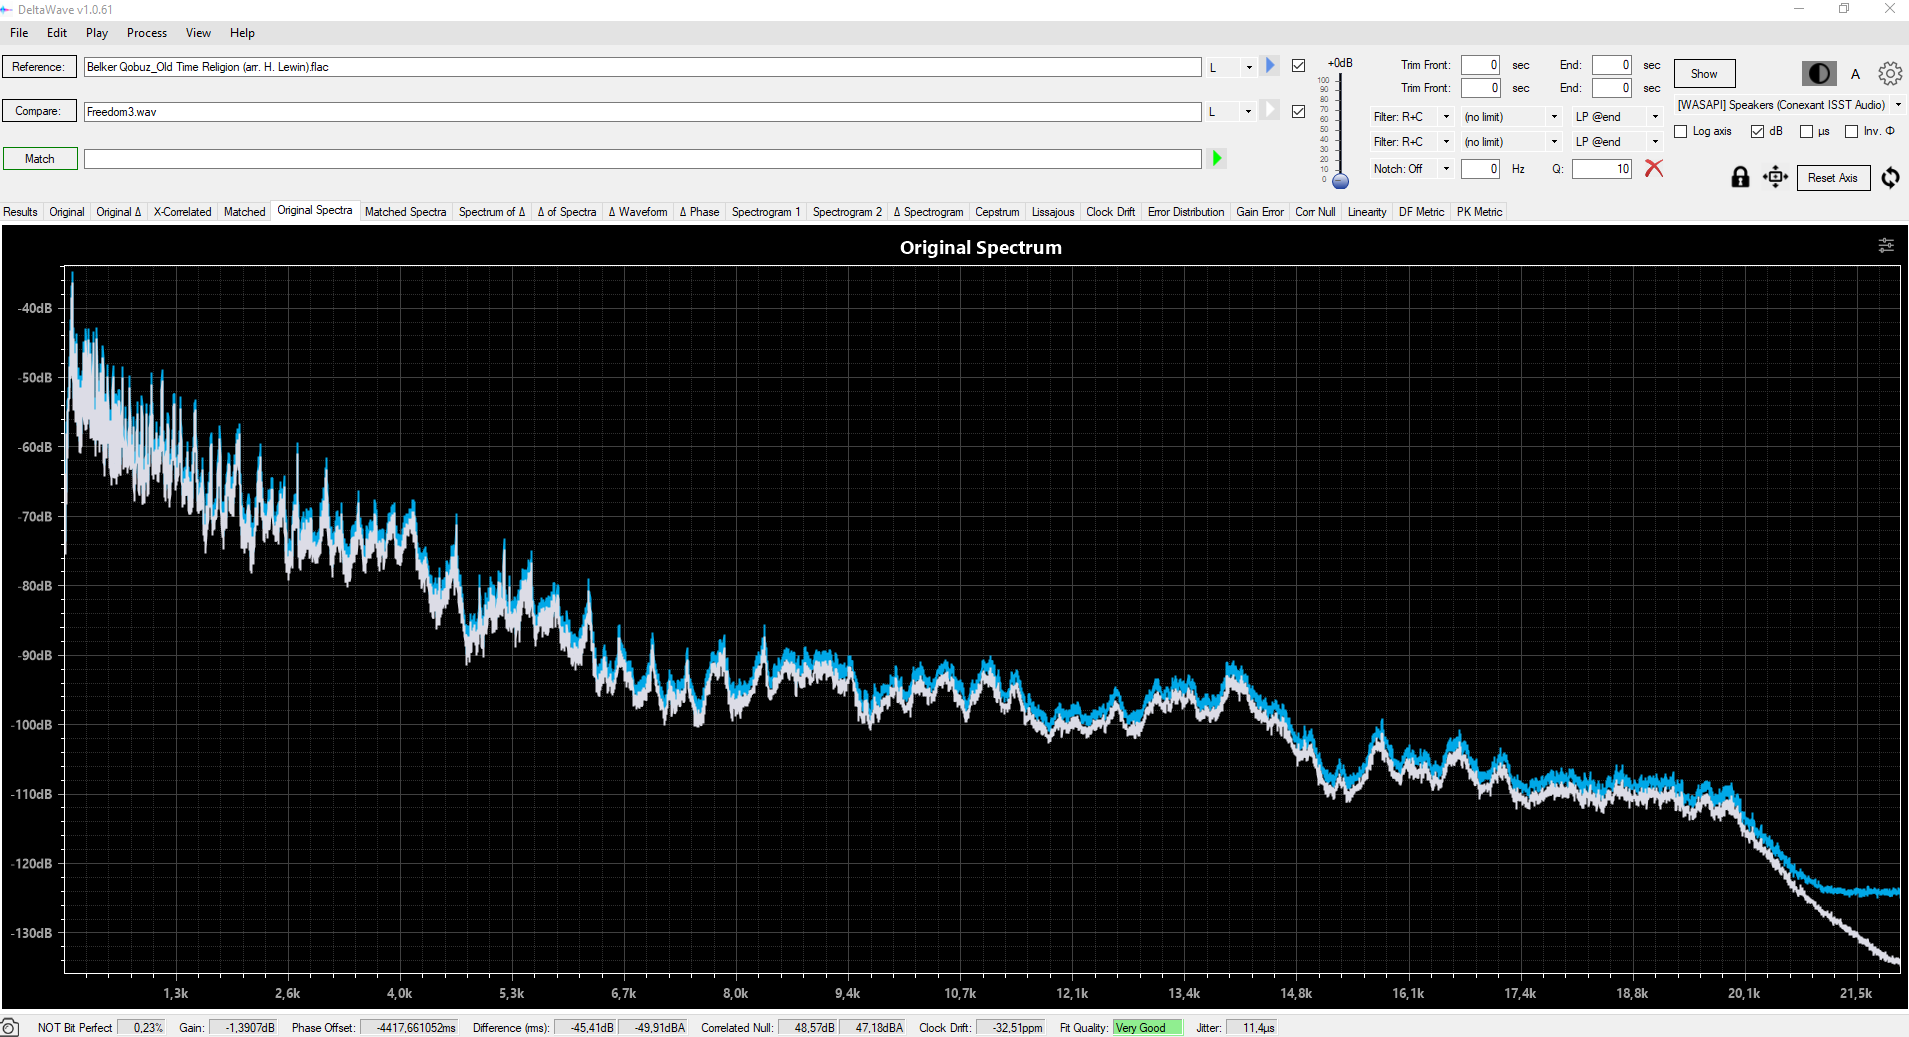Switch to the X-Correlated tab
1909x1037 pixels.
(x=182, y=212)
